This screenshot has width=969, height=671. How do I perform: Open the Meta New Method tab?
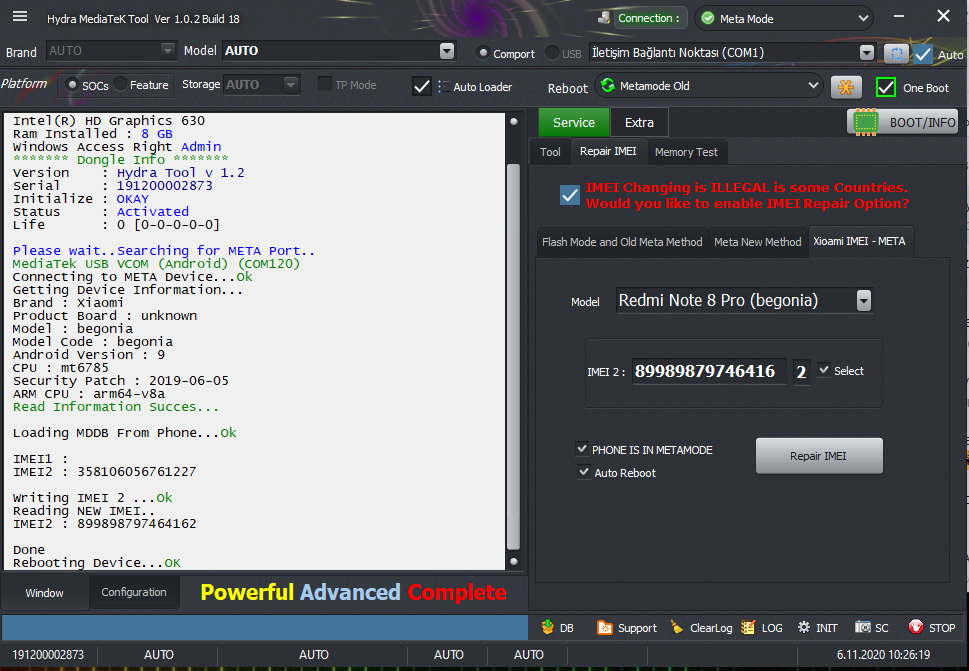(758, 242)
